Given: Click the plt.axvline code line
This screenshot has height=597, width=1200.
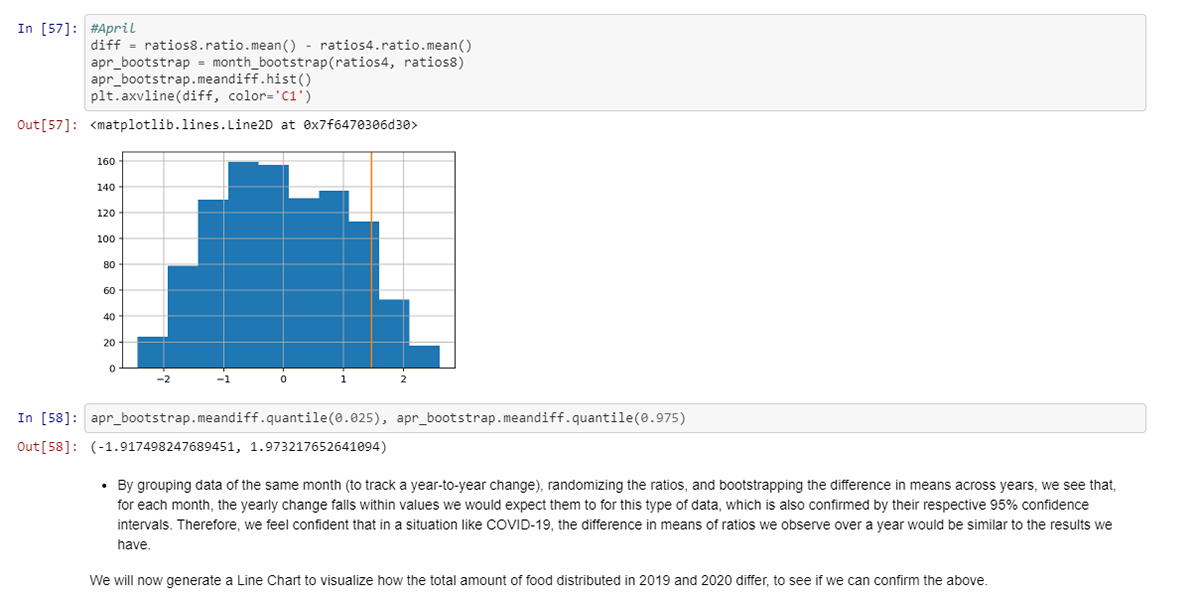Looking at the screenshot, I should [201, 96].
